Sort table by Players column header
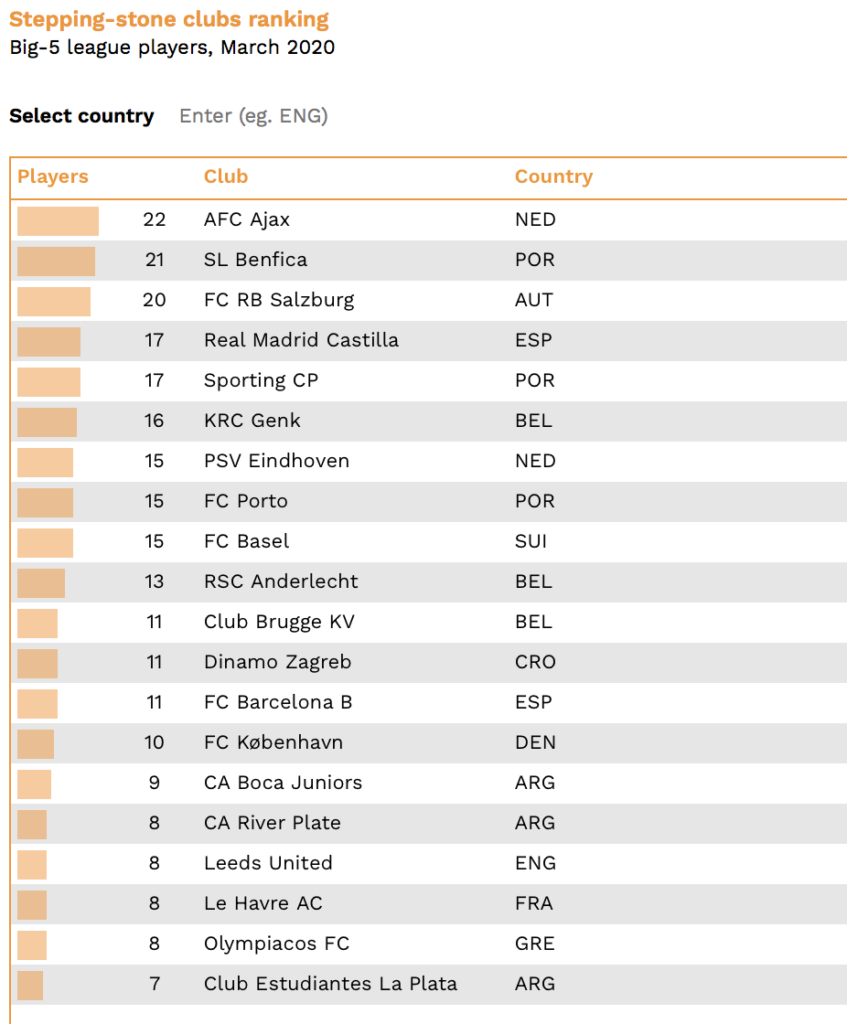The image size is (847, 1024). click(53, 176)
